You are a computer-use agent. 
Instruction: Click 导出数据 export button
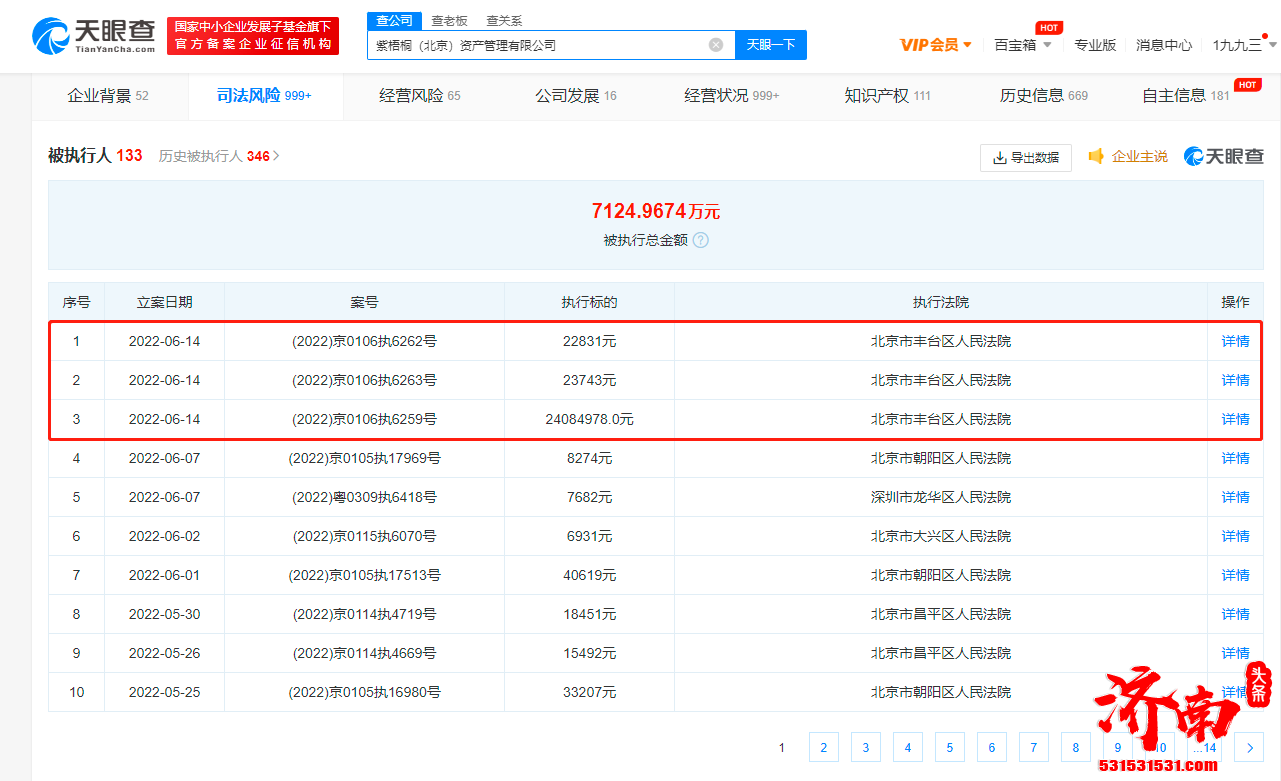point(1025,157)
